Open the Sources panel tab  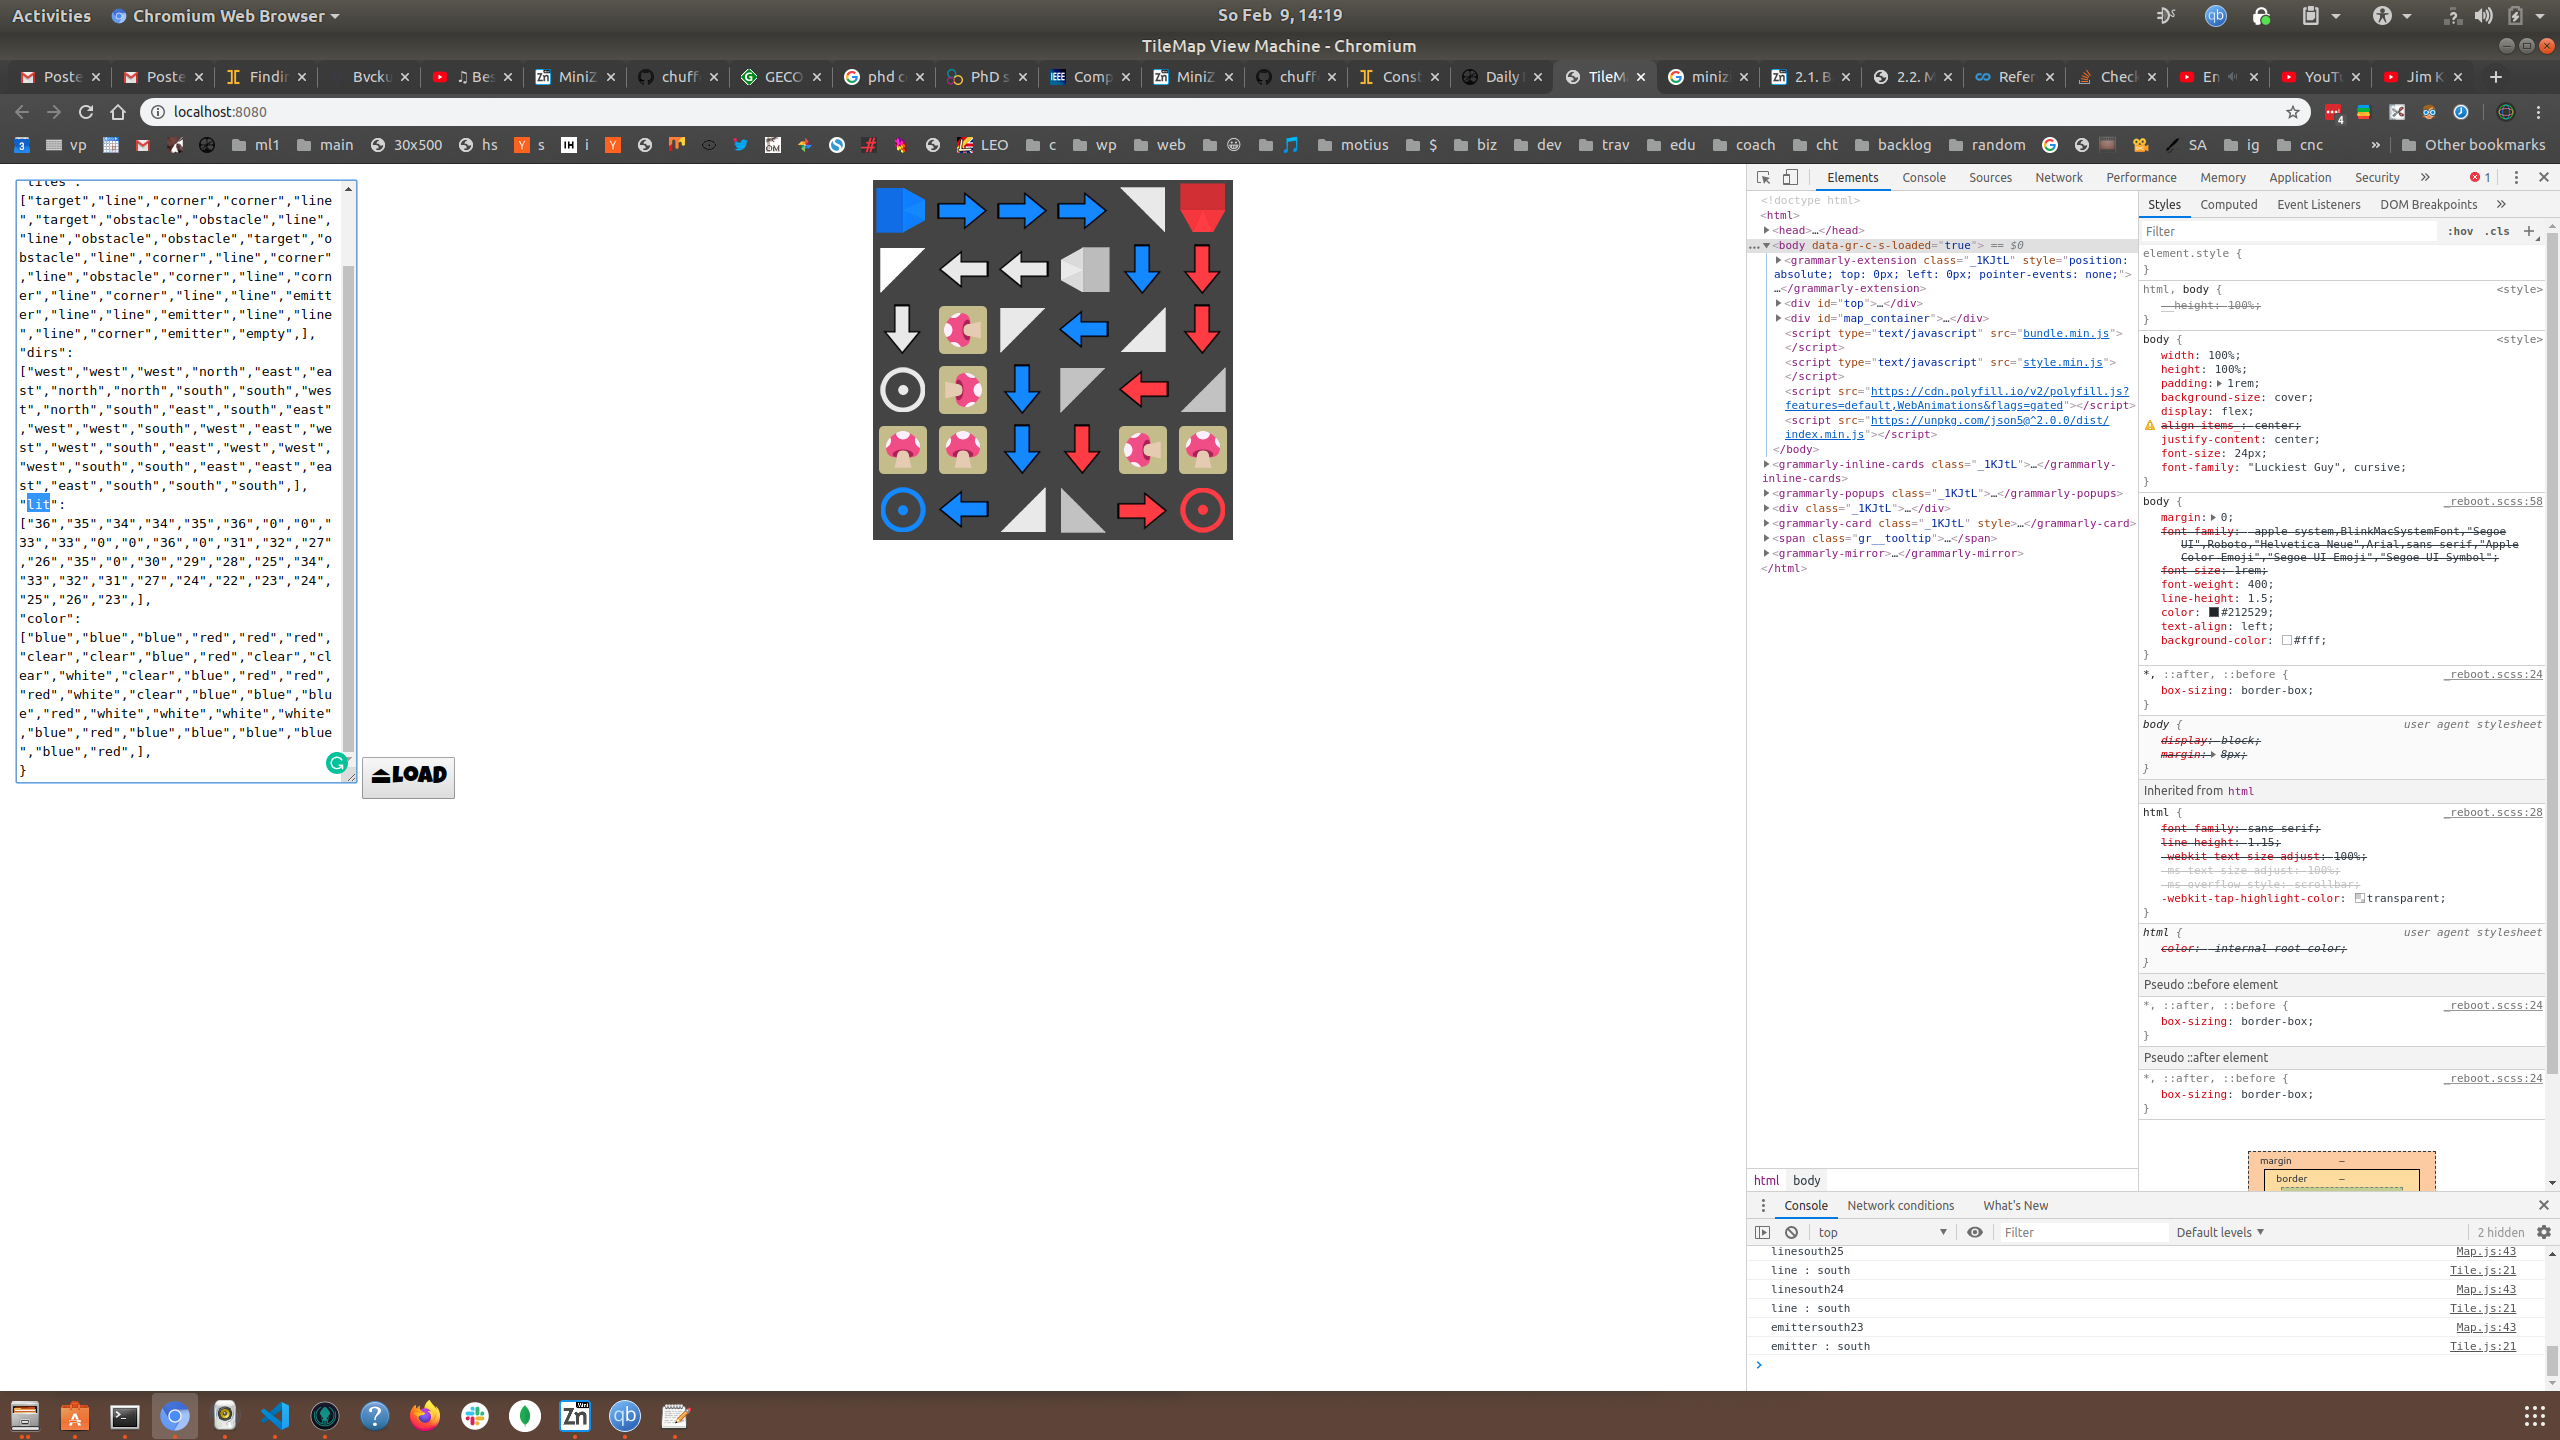pos(1990,177)
